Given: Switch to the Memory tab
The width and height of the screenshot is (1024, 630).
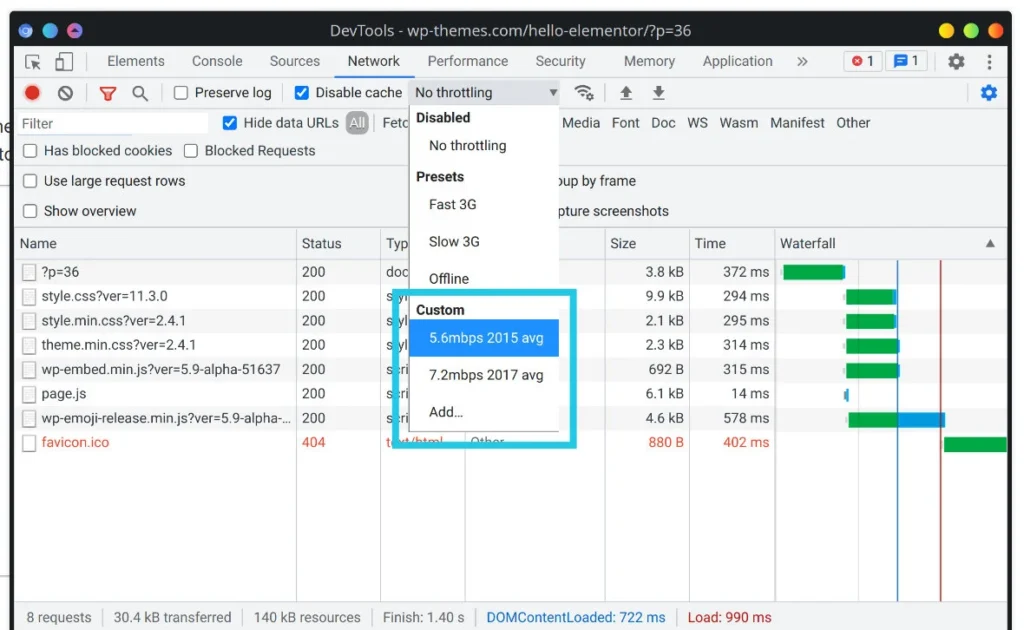Looking at the screenshot, I should pos(649,61).
